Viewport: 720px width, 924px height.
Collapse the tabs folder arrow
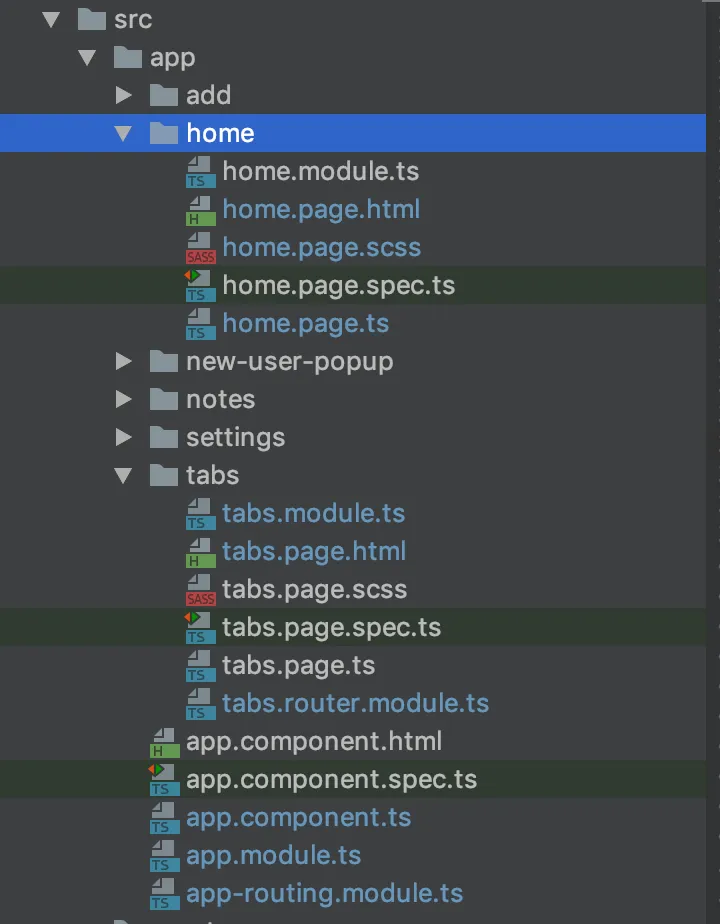[x=124, y=476]
